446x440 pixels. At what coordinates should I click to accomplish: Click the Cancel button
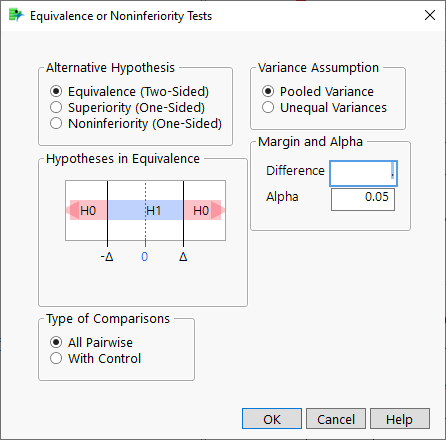point(336,419)
